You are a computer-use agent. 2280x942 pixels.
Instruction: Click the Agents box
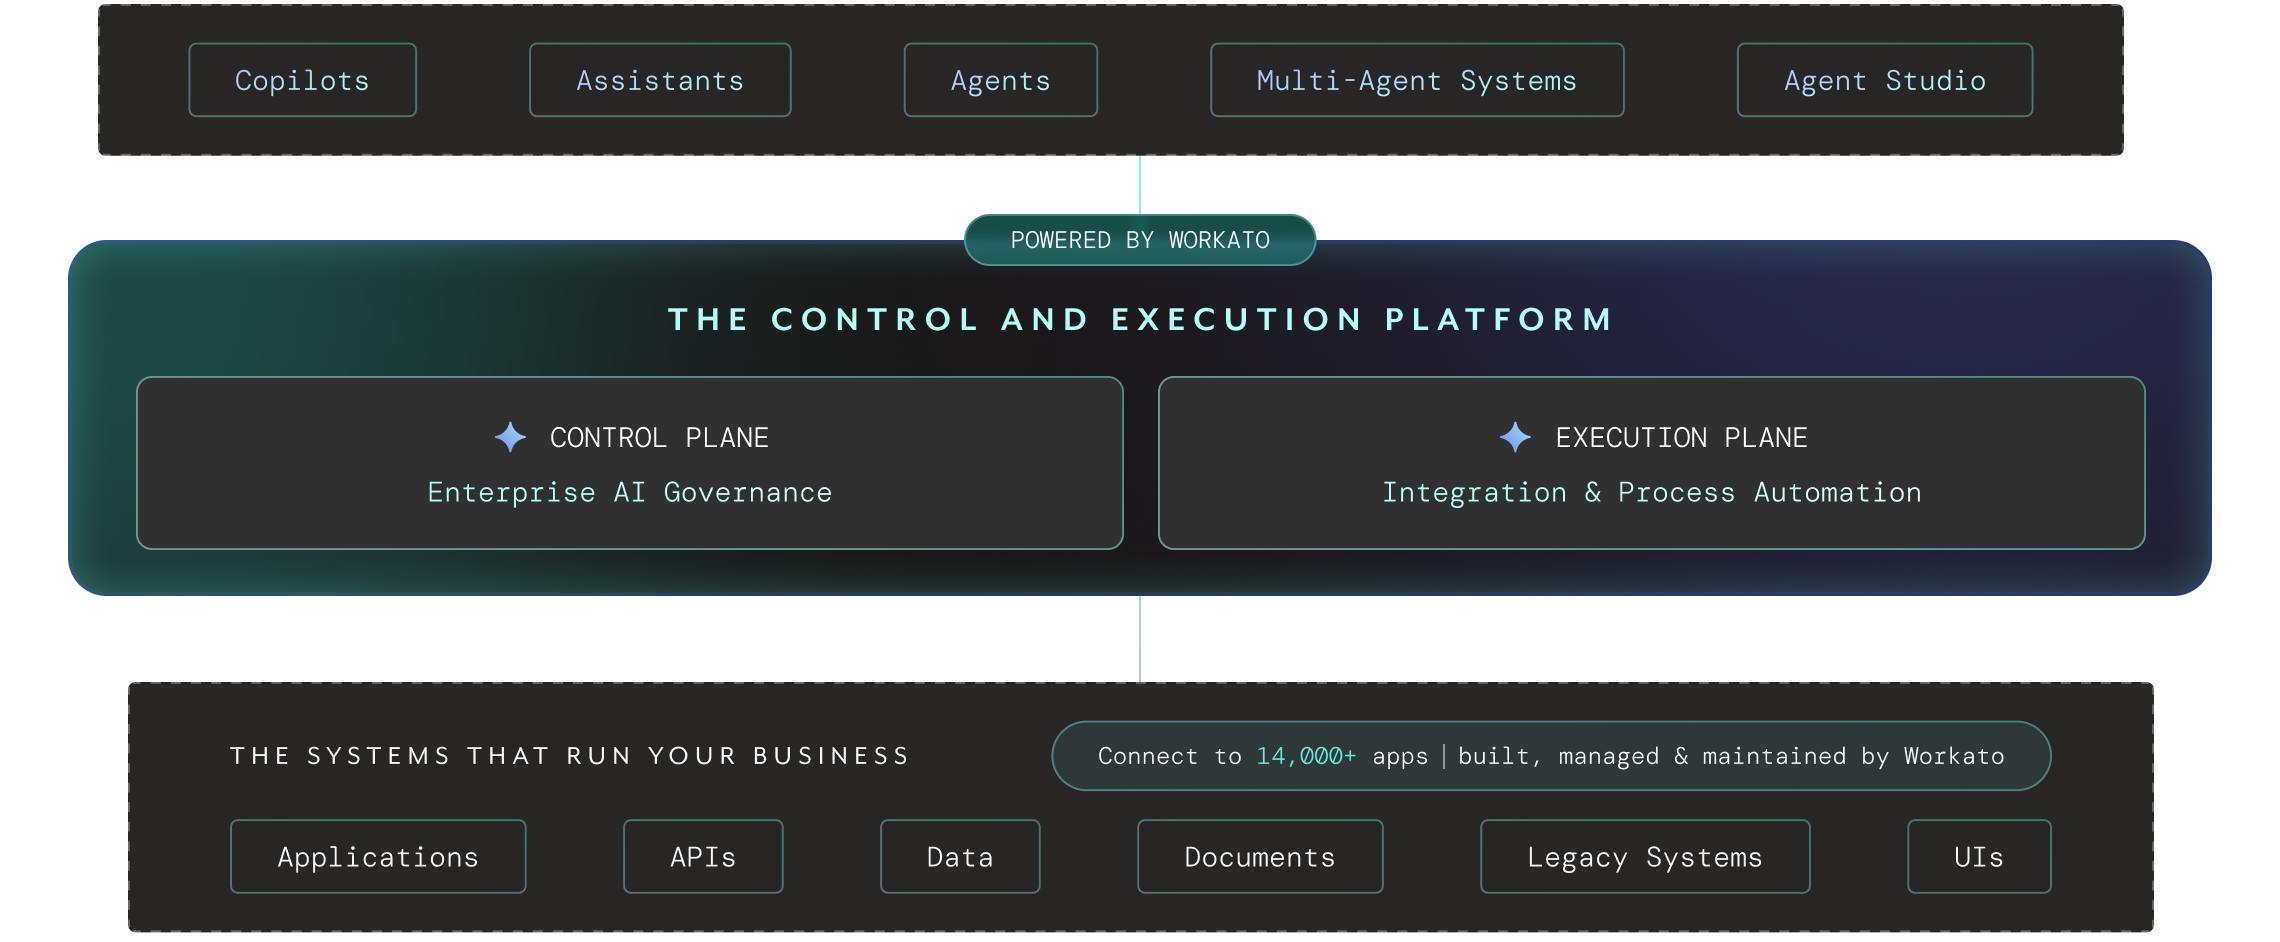click(x=1001, y=80)
